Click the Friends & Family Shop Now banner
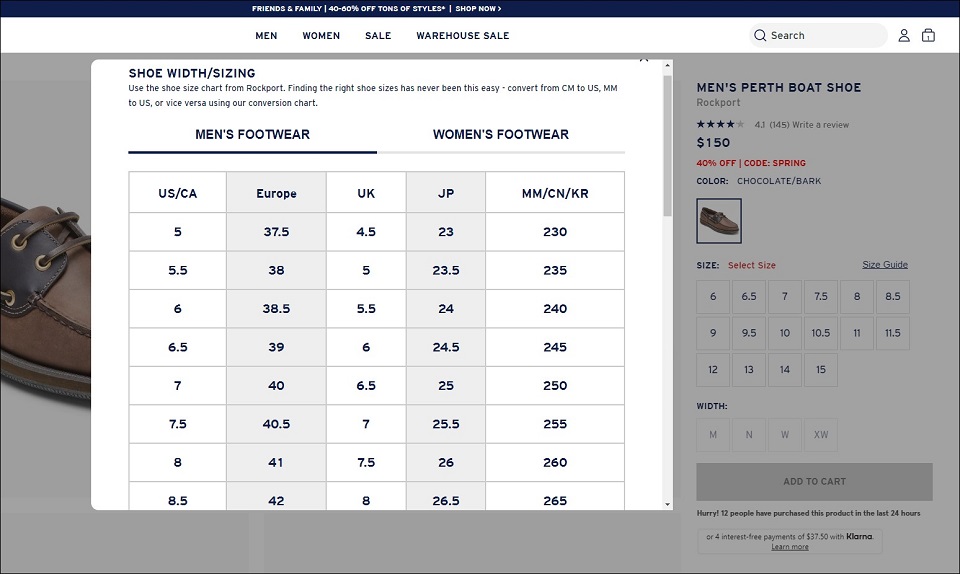Screen dimensions: 960x574 click(x=377, y=9)
